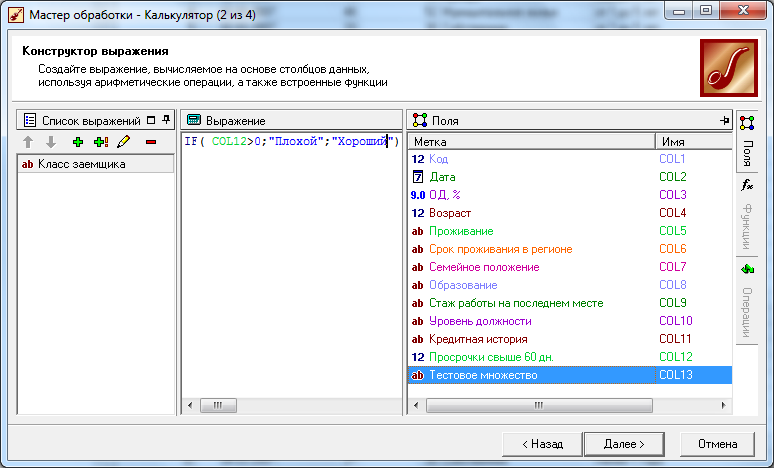Switch to the Поля side tab
Viewport: 774px width, 468px height.
pyautogui.click(x=747, y=142)
